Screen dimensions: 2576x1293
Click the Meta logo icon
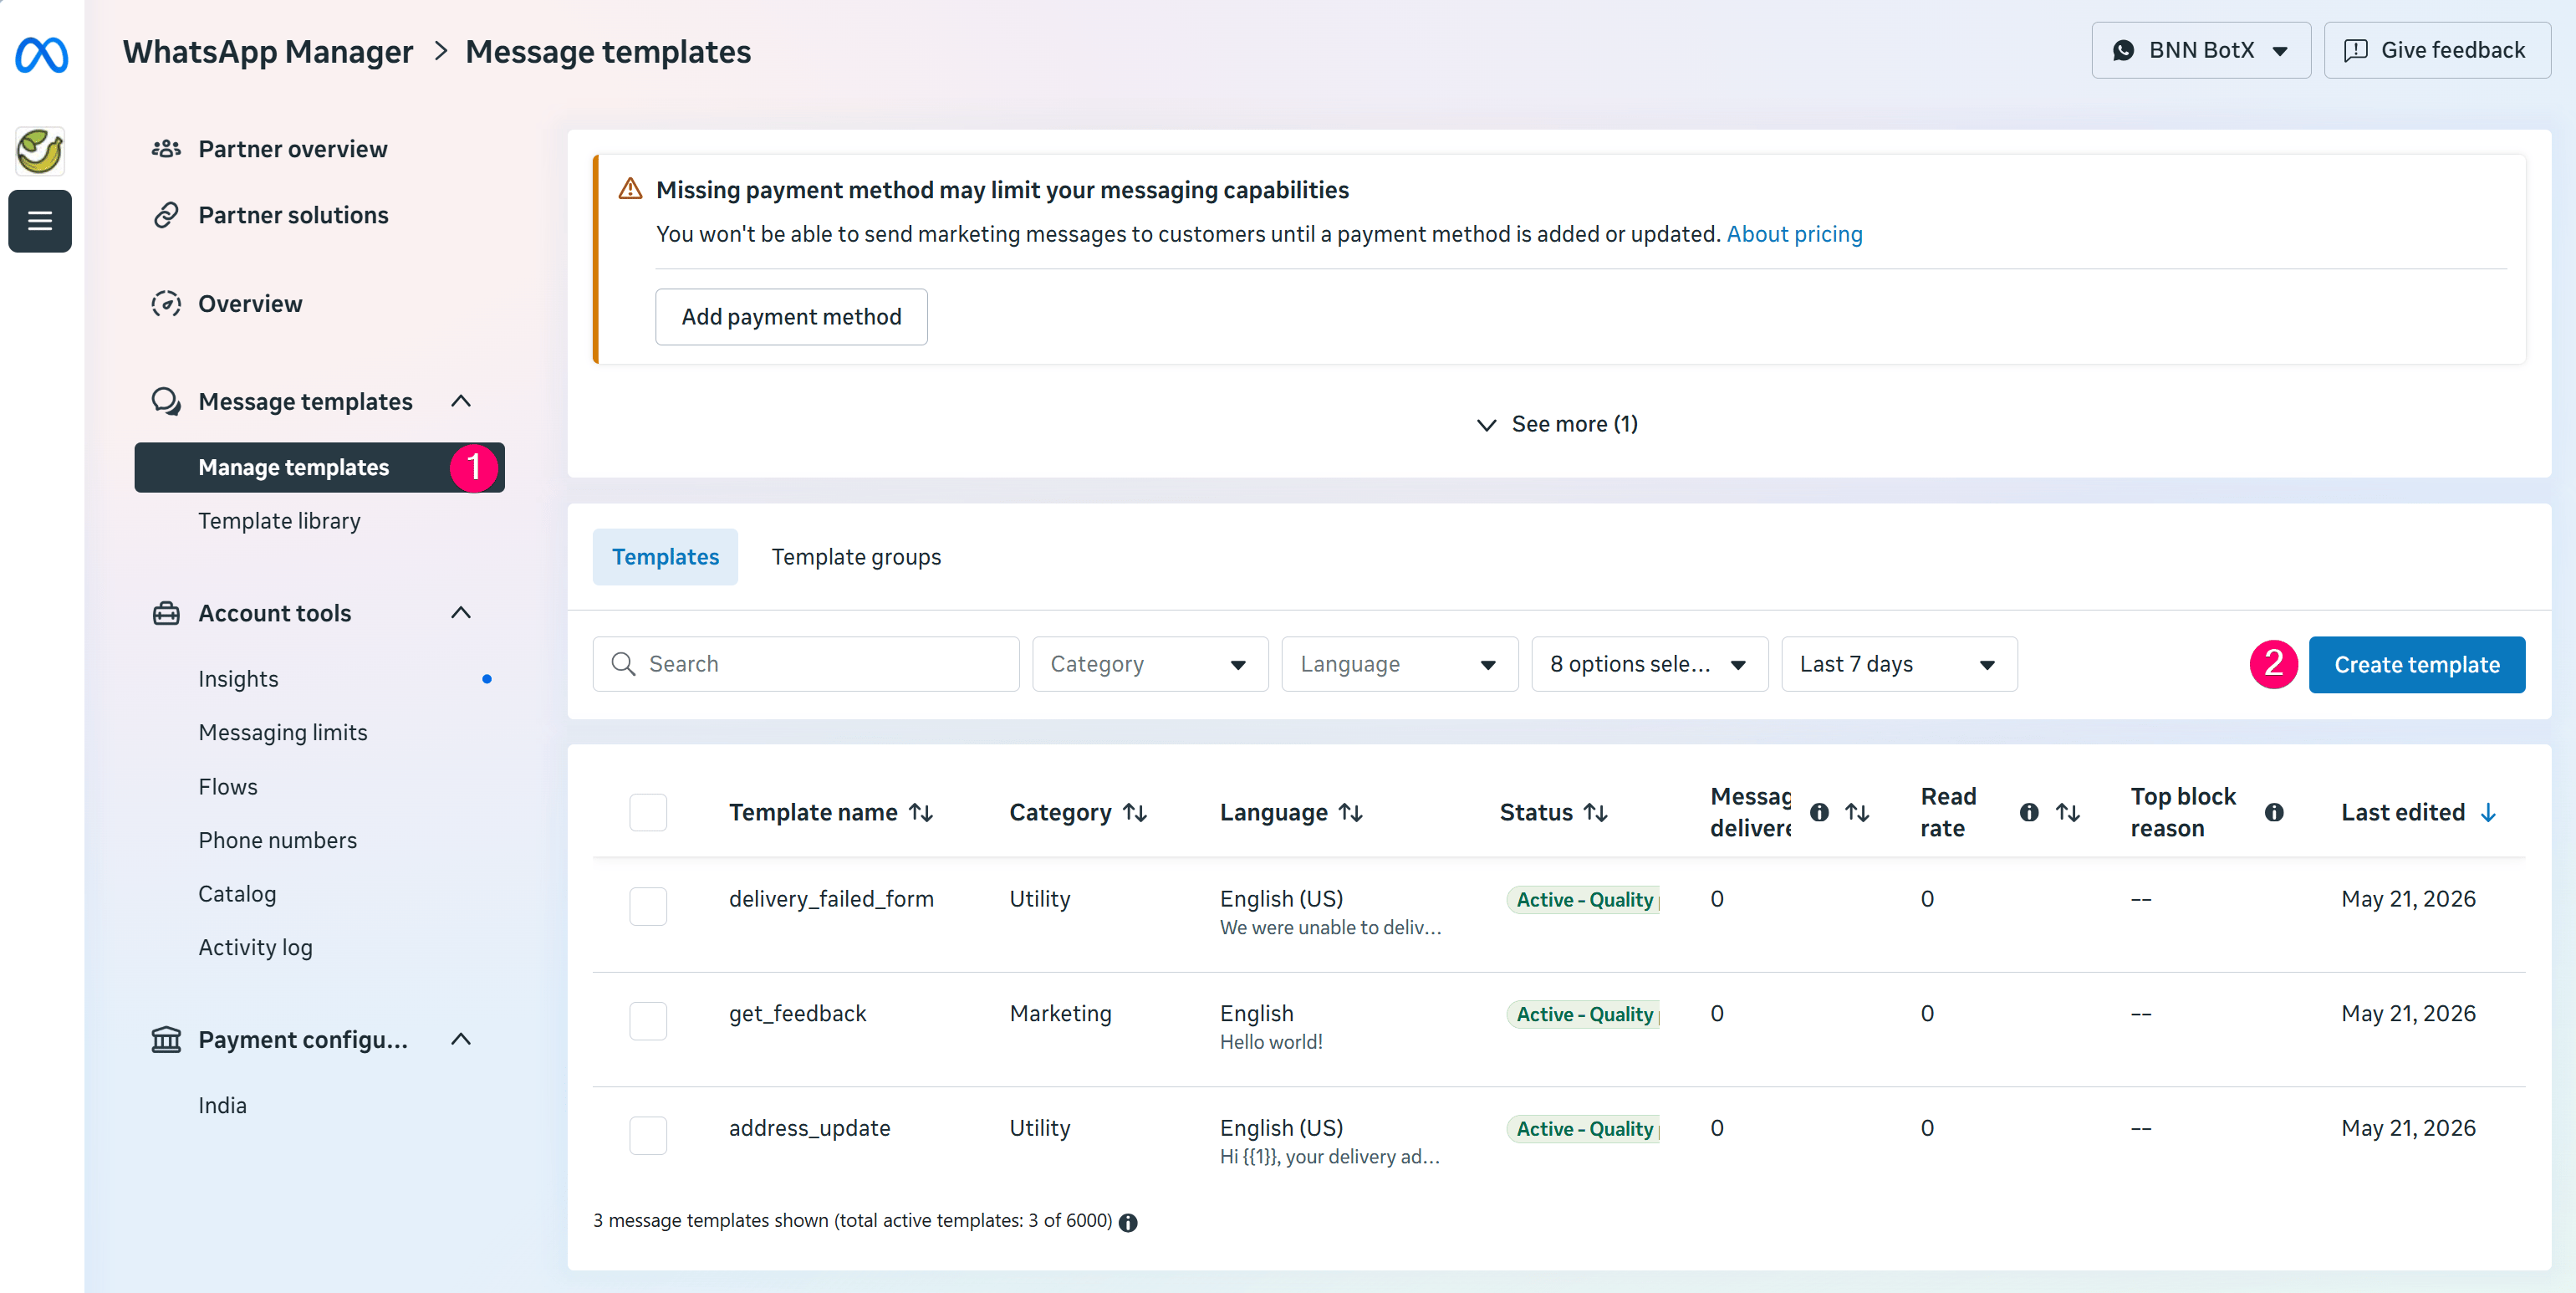pos(41,54)
